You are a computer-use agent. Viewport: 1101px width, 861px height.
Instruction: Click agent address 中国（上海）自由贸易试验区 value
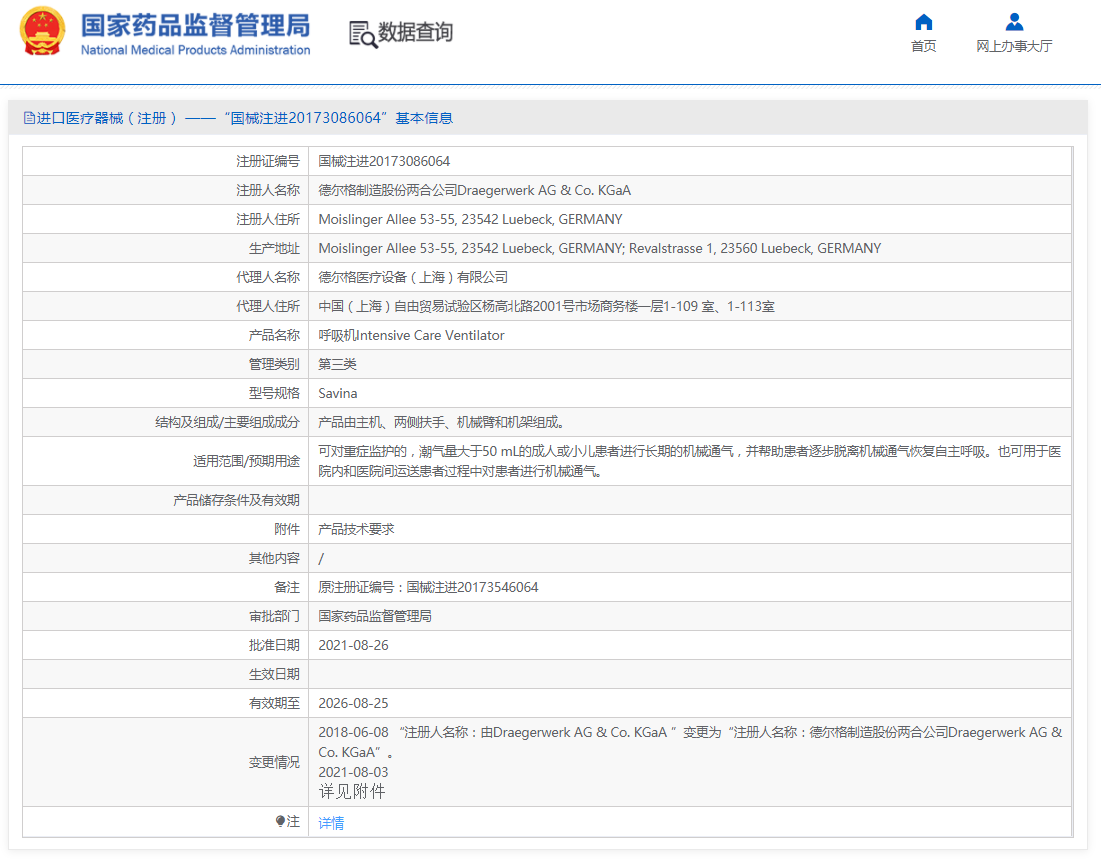point(546,306)
